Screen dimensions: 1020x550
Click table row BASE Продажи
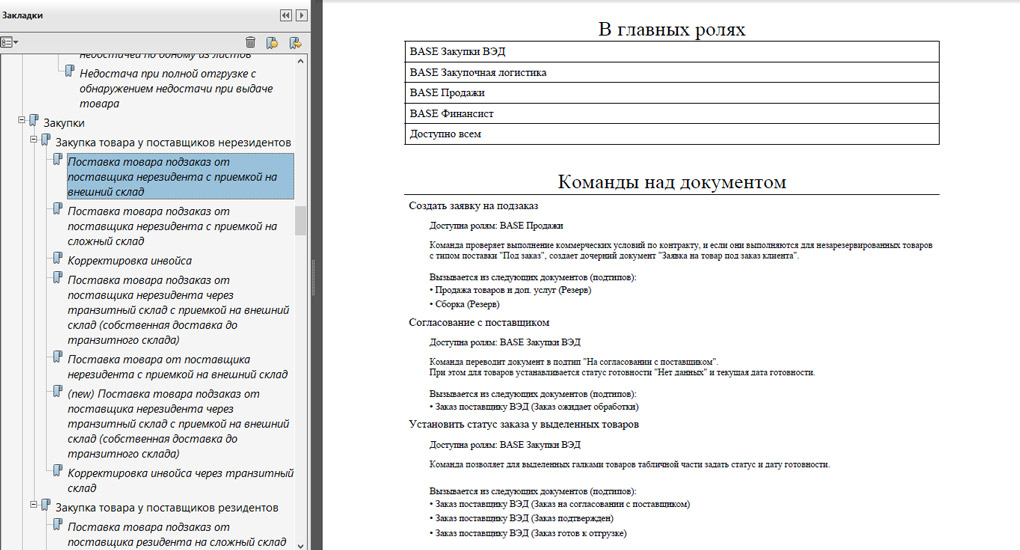(671, 92)
